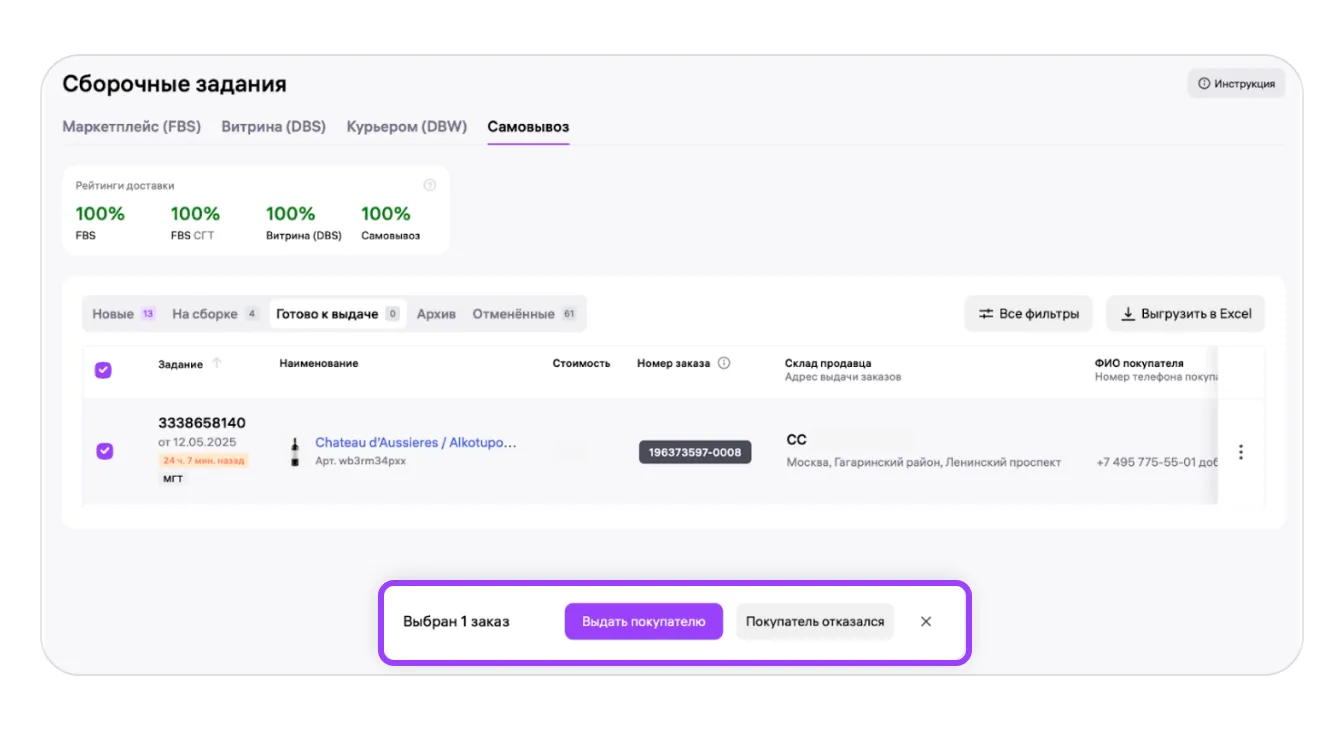The height and width of the screenshot is (730, 1344).
Task: Select the Новые status tab
Action: [113, 314]
